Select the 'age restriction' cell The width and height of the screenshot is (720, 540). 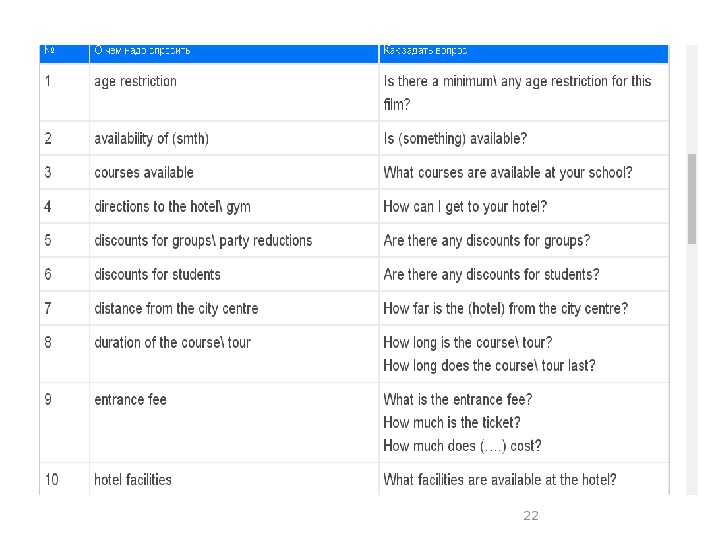coord(234,92)
